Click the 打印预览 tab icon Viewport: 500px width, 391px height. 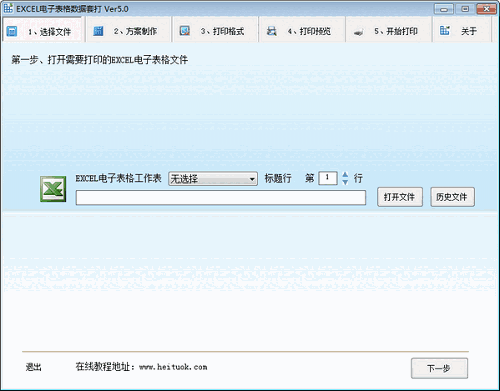272,31
